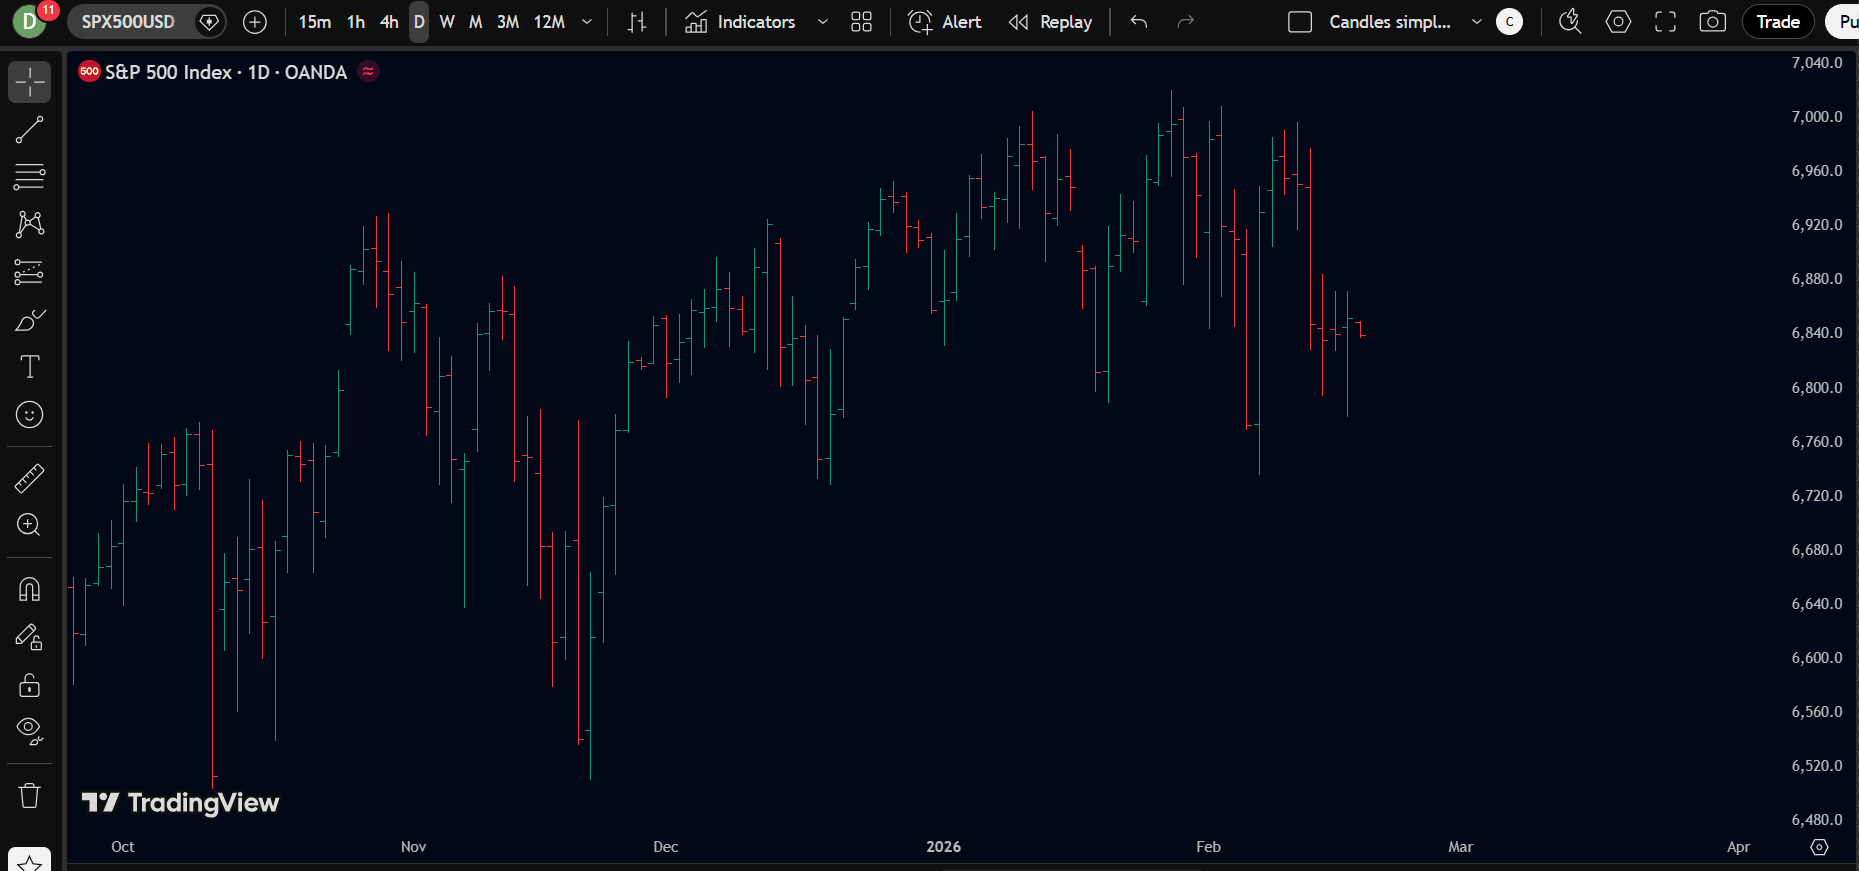The image size is (1859, 871).
Task: Open the Fibonacci retracement tool
Action: click(30, 177)
